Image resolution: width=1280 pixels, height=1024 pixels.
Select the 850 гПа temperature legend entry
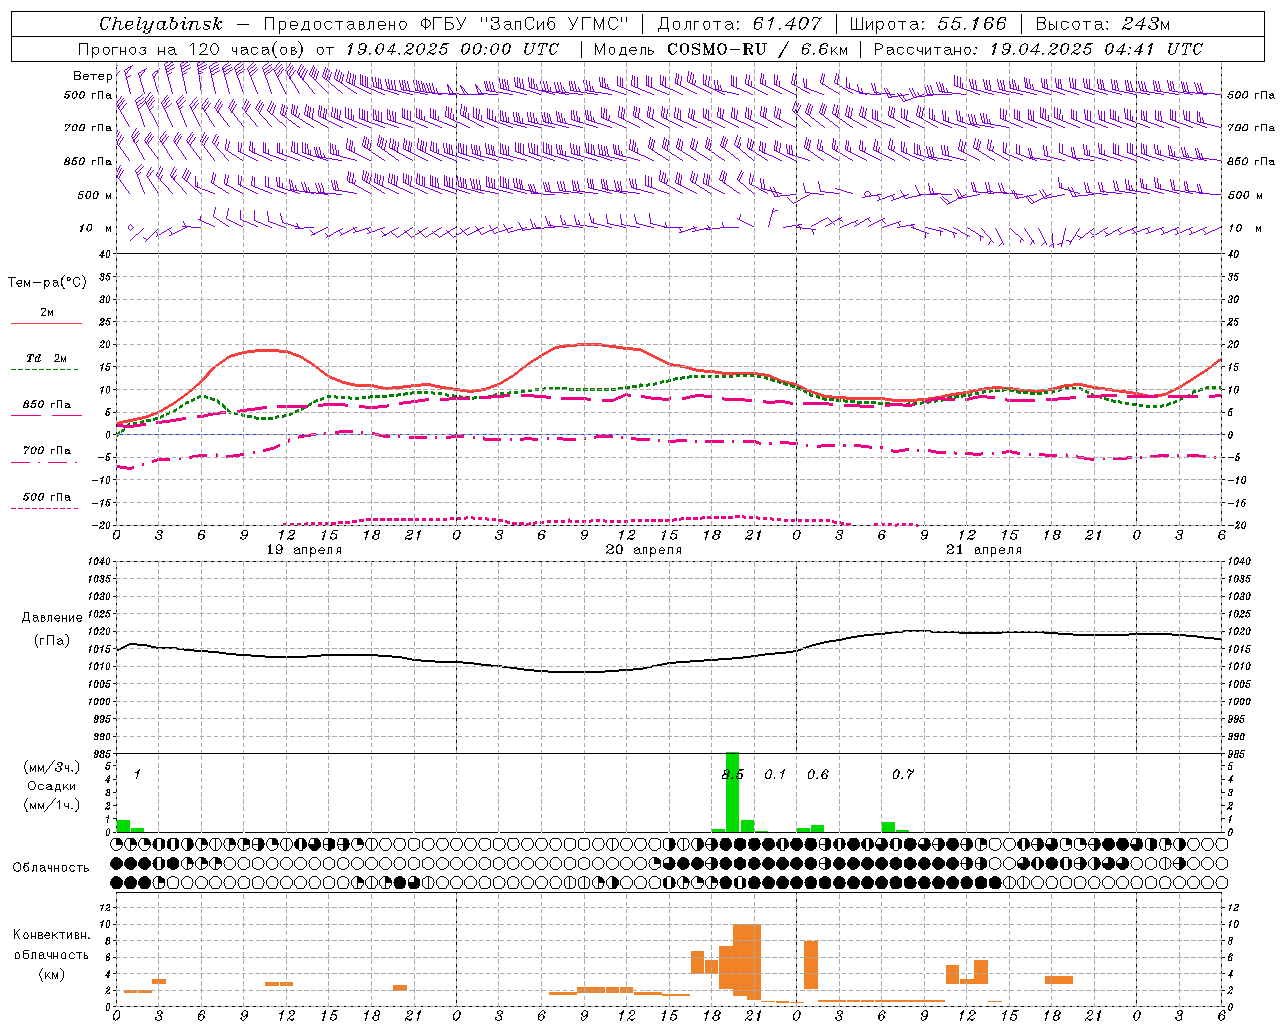(x=46, y=409)
